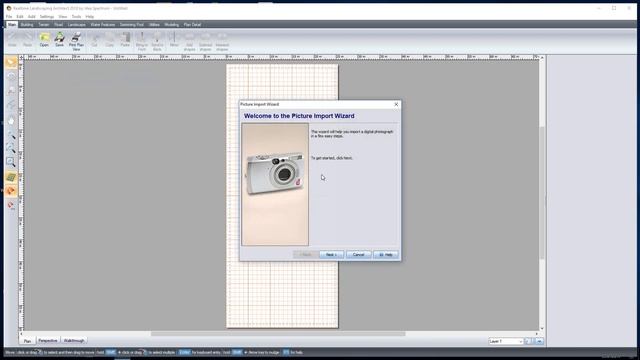Click the Send to Back icon
640x360 pixels.
click(x=157, y=42)
